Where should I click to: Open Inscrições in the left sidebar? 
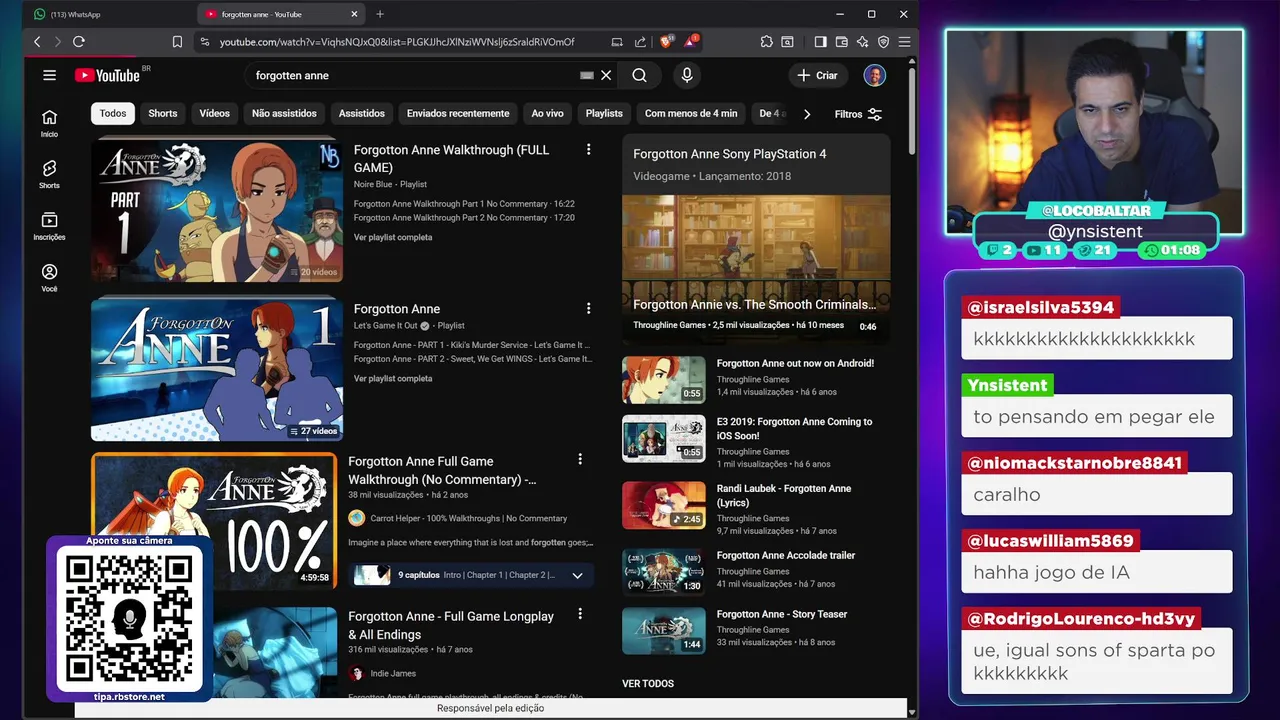[x=49, y=226]
